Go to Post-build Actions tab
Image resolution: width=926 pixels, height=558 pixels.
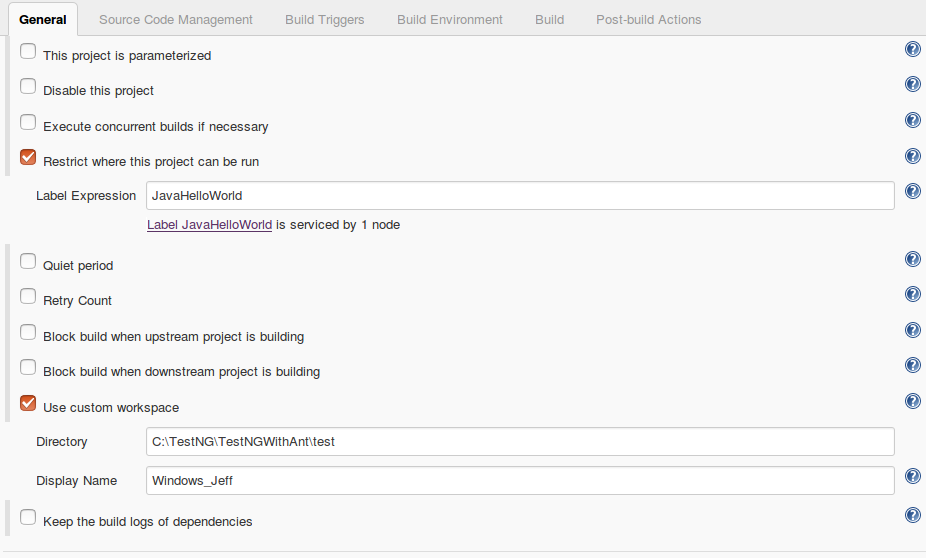click(x=648, y=19)
